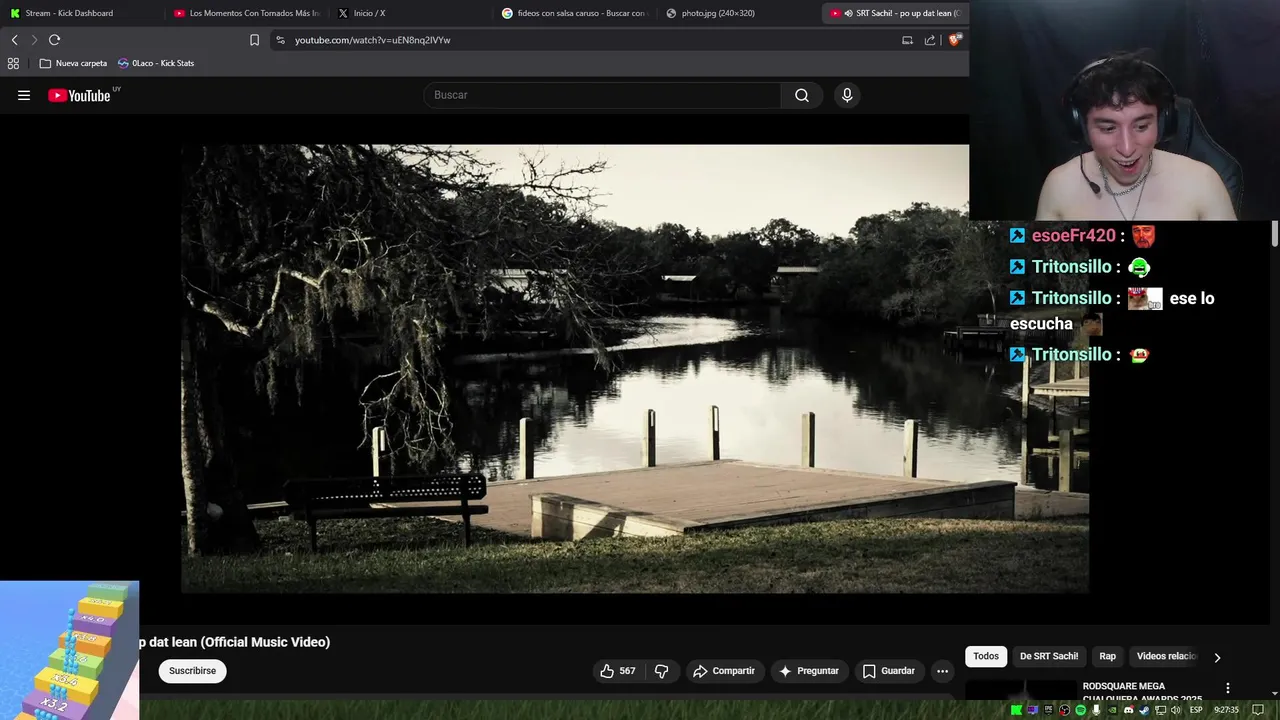This screenshot has height=720, width=1280.
Task: Click the video title Official Music Video
Action: tap(235, 642)
